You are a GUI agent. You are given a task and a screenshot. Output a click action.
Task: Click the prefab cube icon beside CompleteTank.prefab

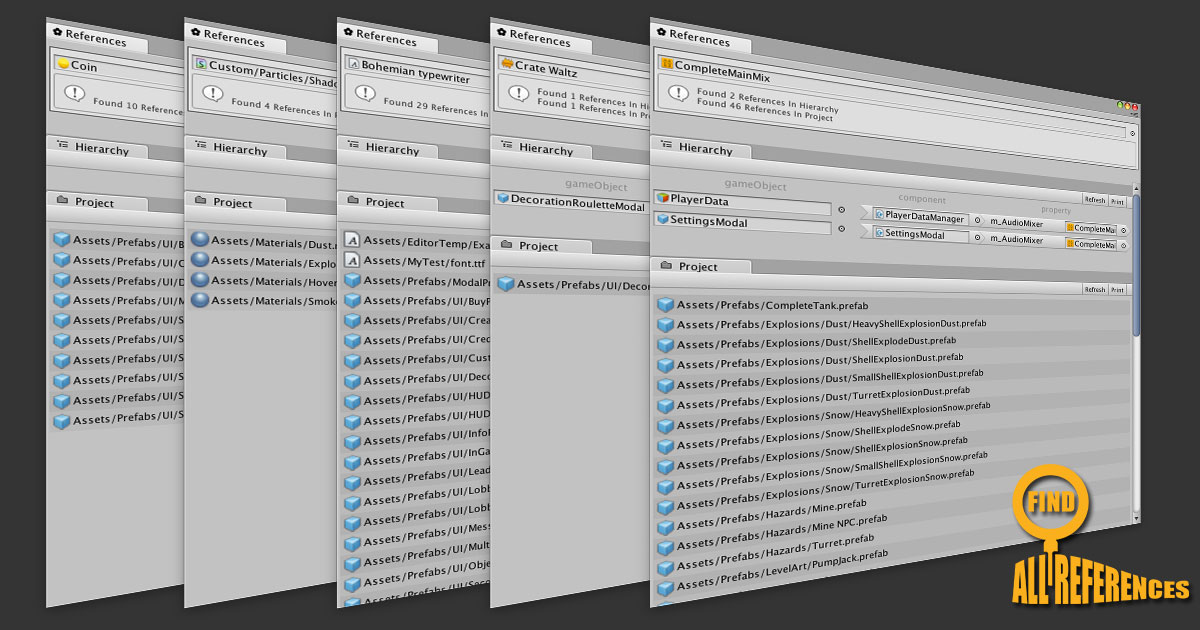(665, 302)
